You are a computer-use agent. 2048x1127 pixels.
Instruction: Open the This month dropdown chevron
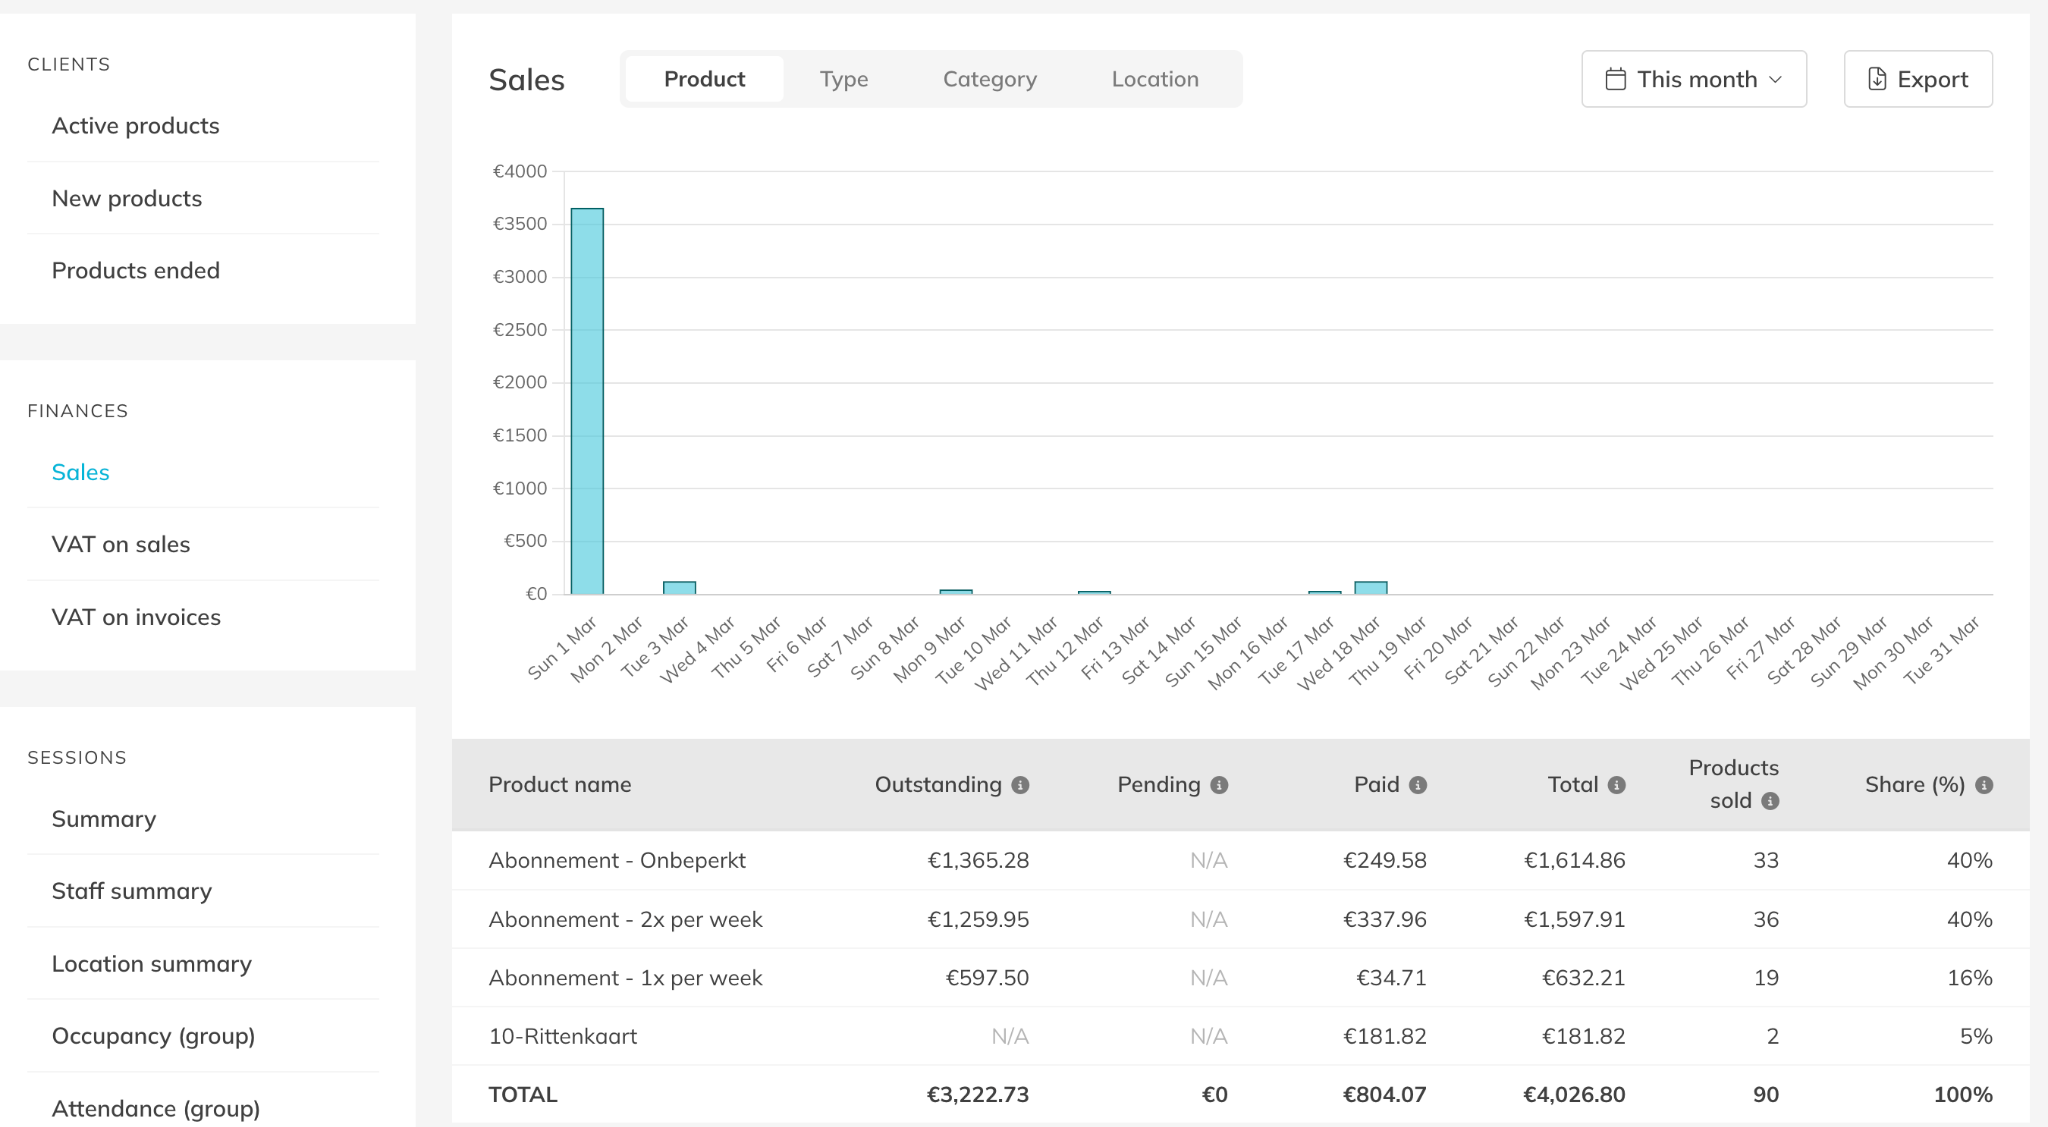1776,79
